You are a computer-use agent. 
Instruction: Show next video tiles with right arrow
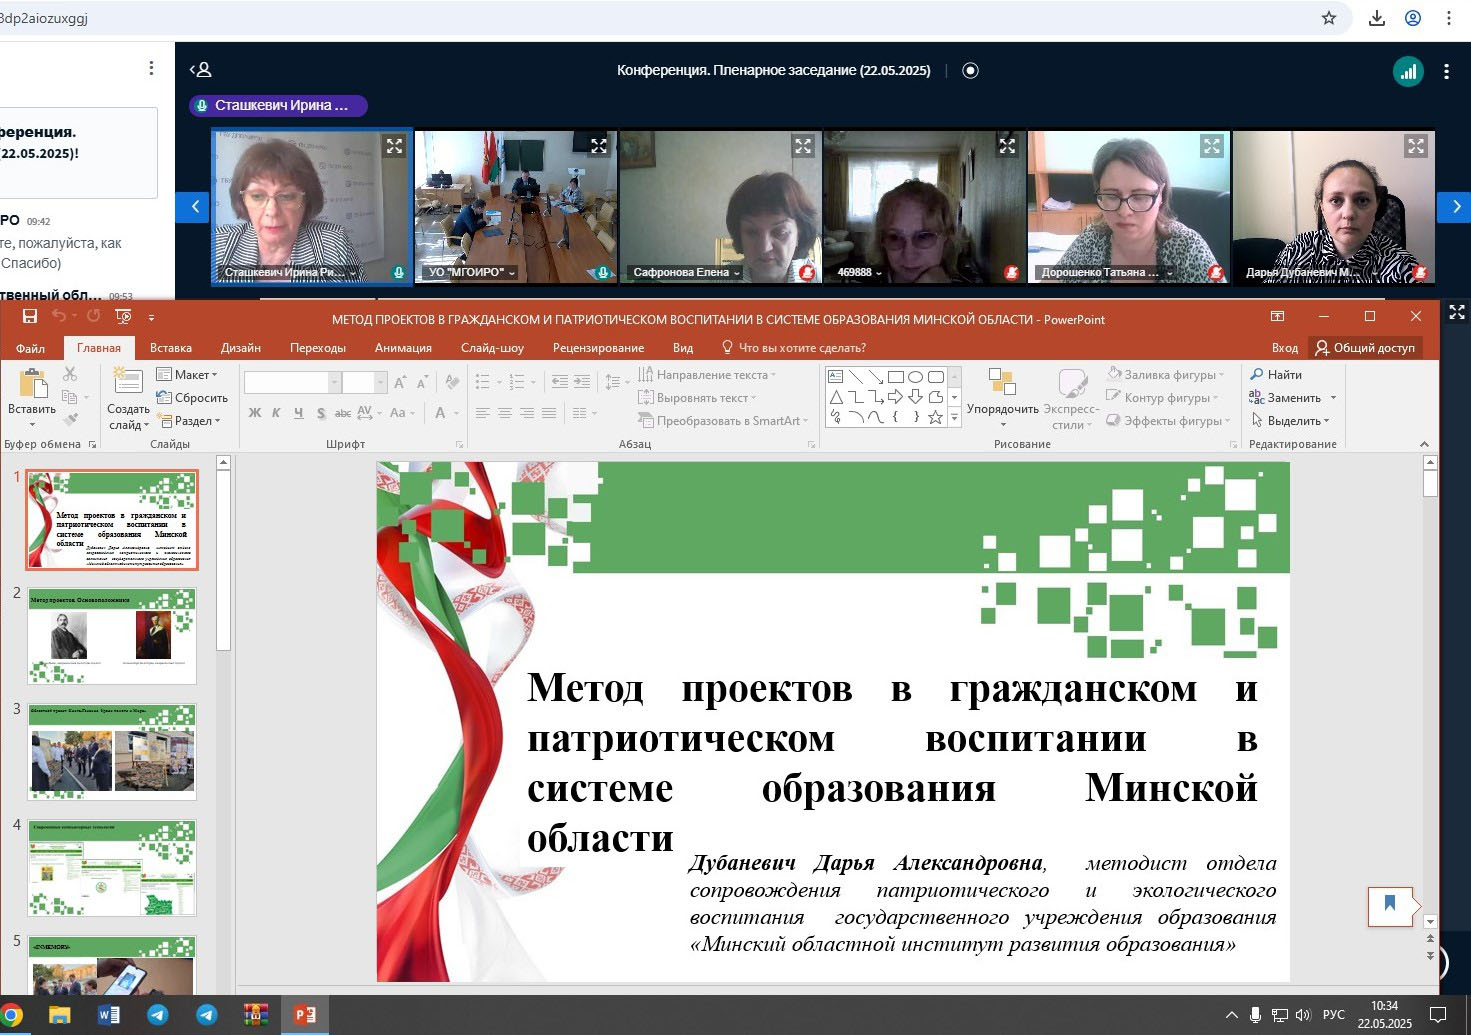coord(1455,207)
